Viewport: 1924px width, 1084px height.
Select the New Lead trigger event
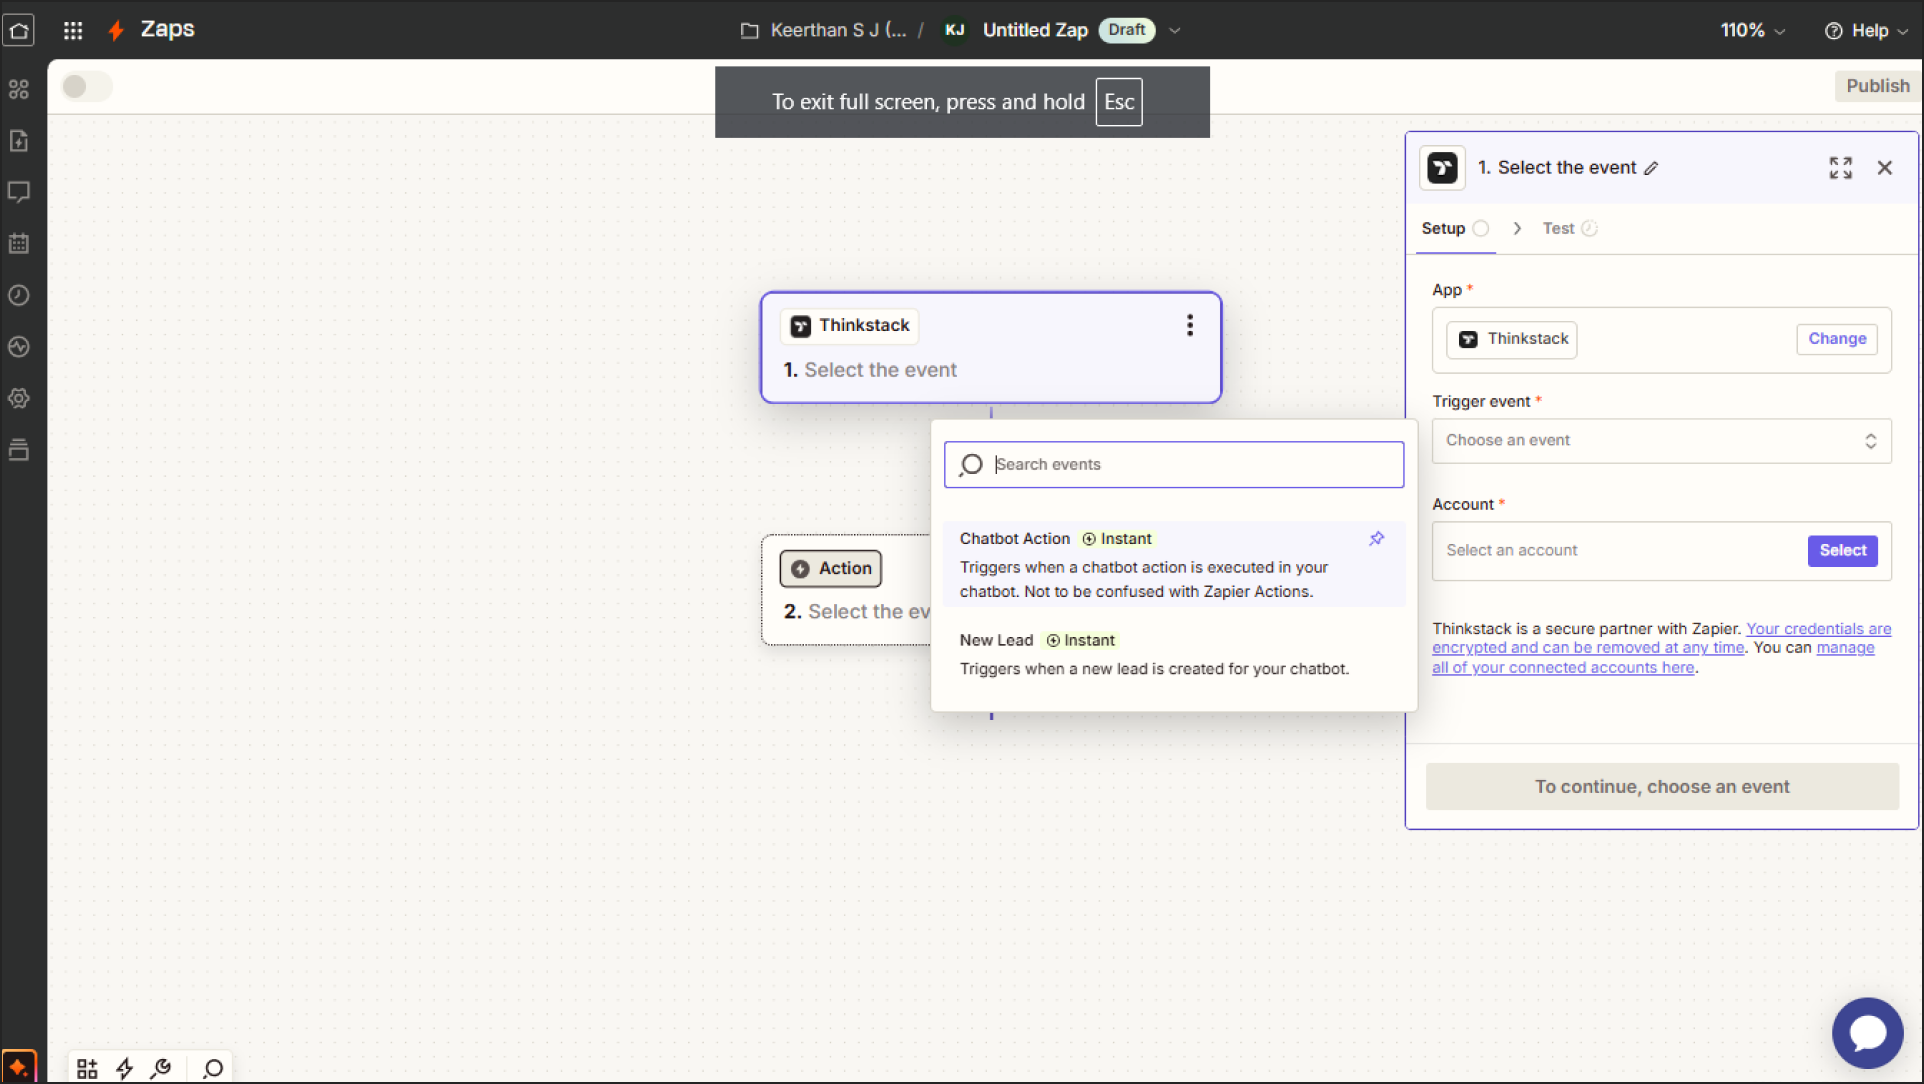[1173, 655]
